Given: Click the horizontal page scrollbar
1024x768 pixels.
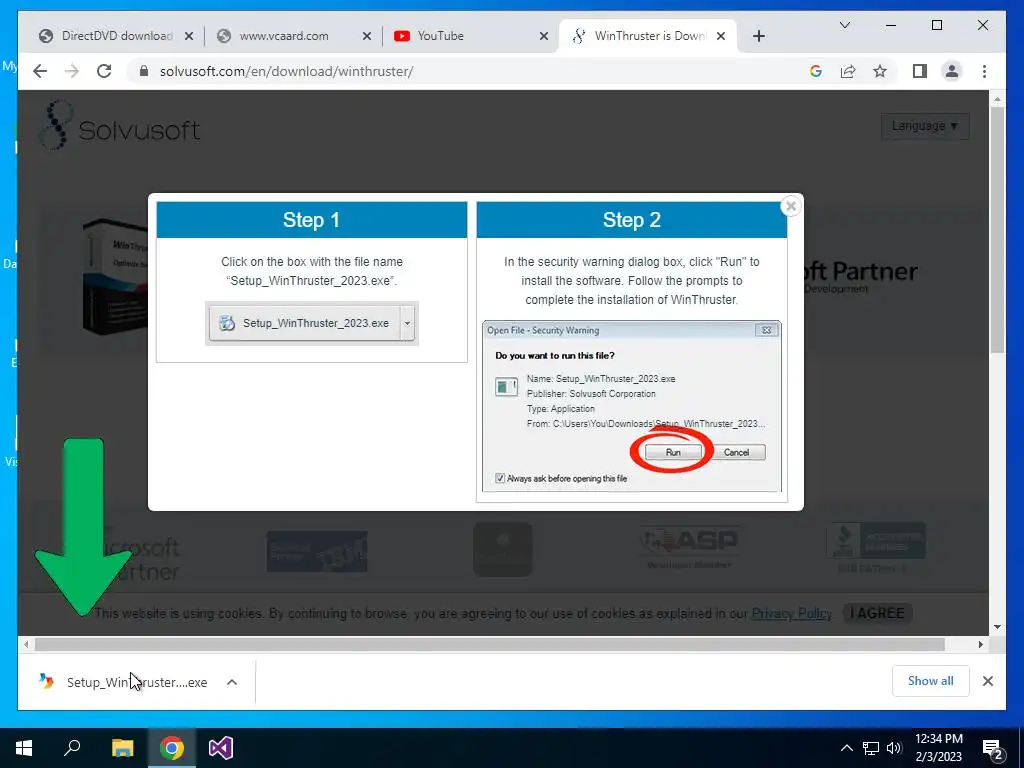Looking at the screenshot, I should tap(490, 645).
